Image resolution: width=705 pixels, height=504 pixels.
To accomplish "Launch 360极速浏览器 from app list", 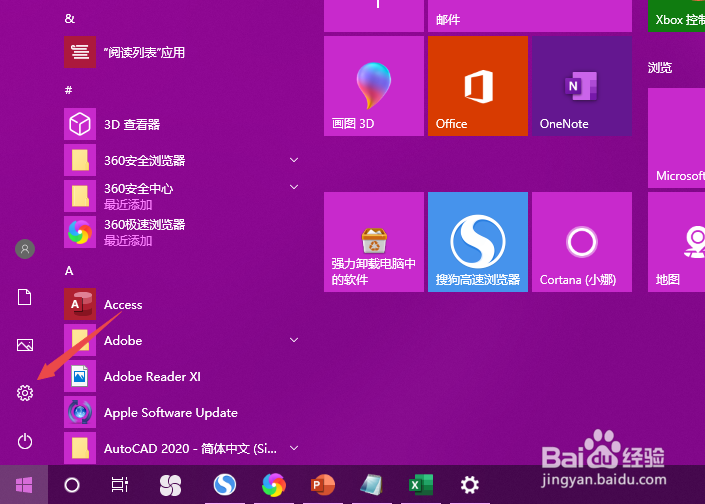I will [x=182, y=232].
